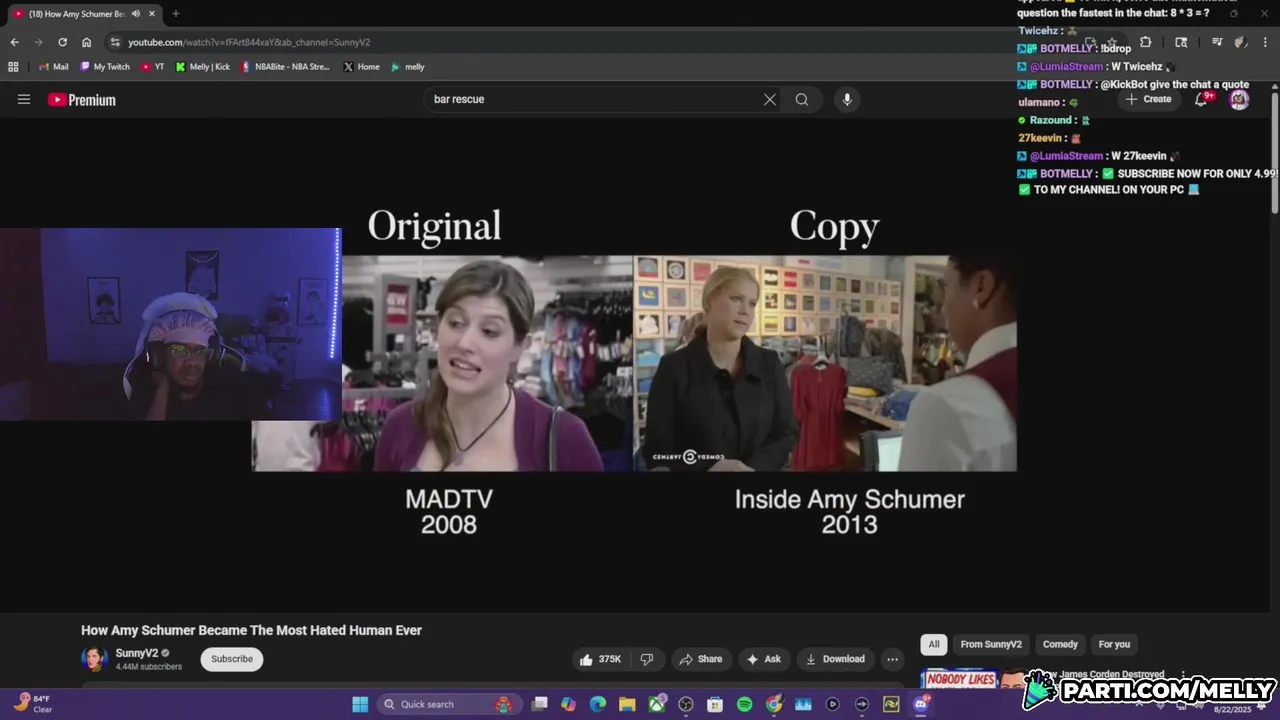
Task: Launch Spotify from the taskbar
Action: tap(744, 704)
